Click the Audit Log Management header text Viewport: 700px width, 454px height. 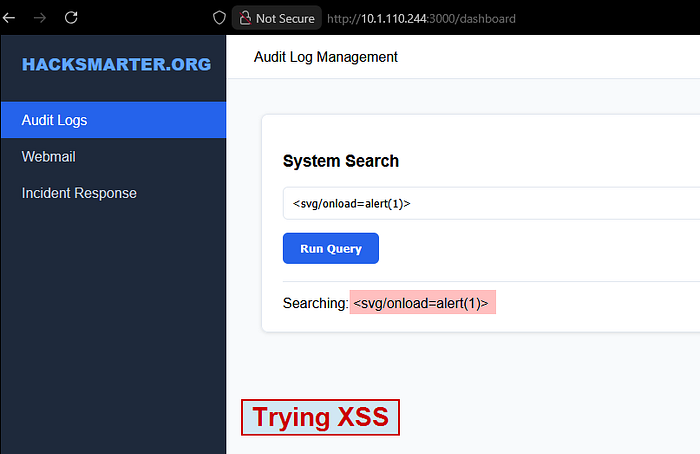[x=325, y=57]
